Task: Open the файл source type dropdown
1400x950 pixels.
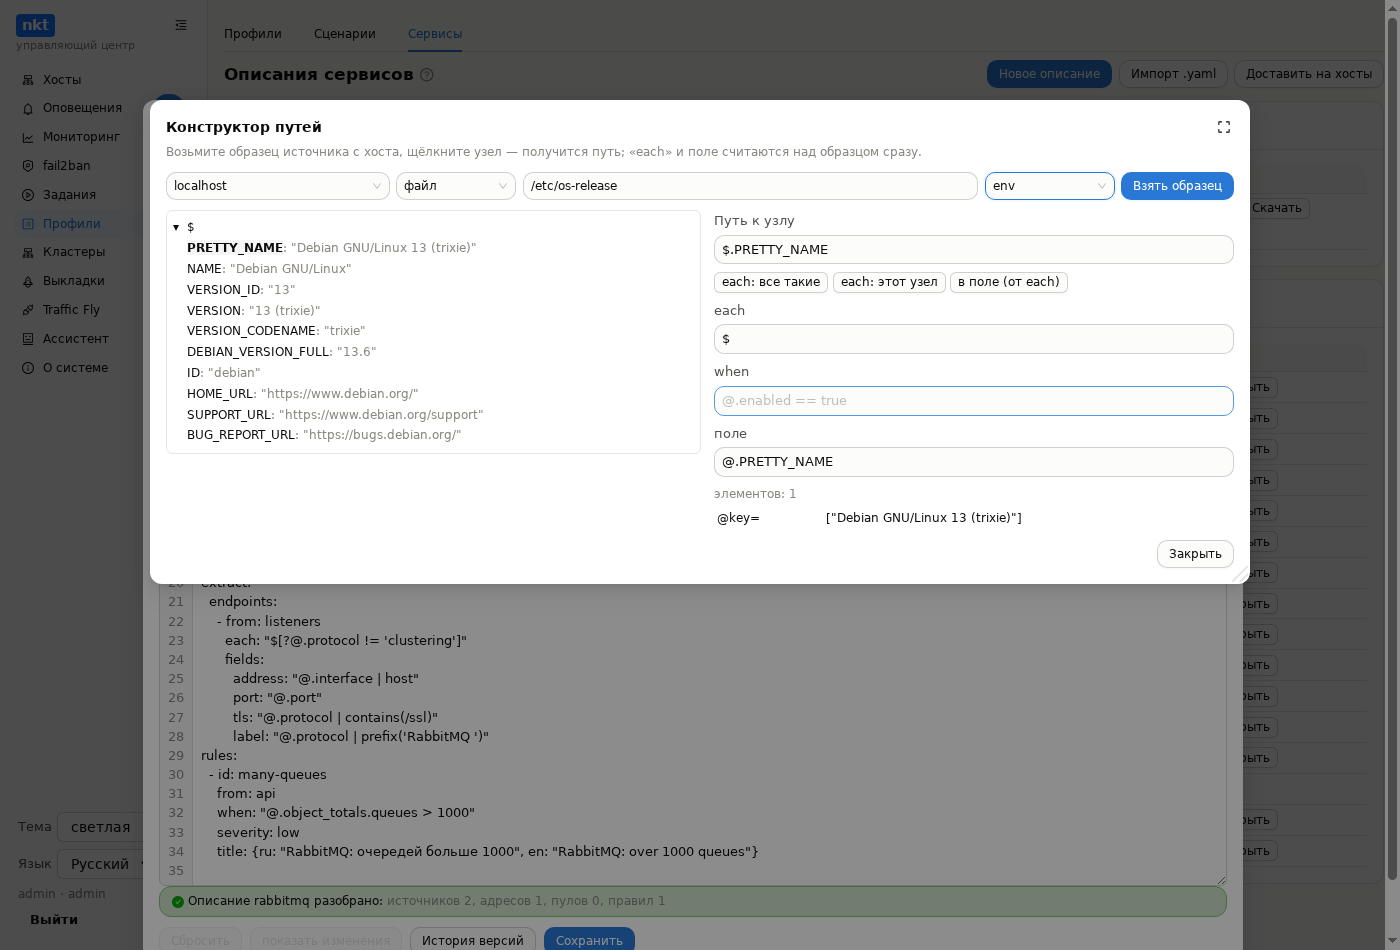Action: 456,186
